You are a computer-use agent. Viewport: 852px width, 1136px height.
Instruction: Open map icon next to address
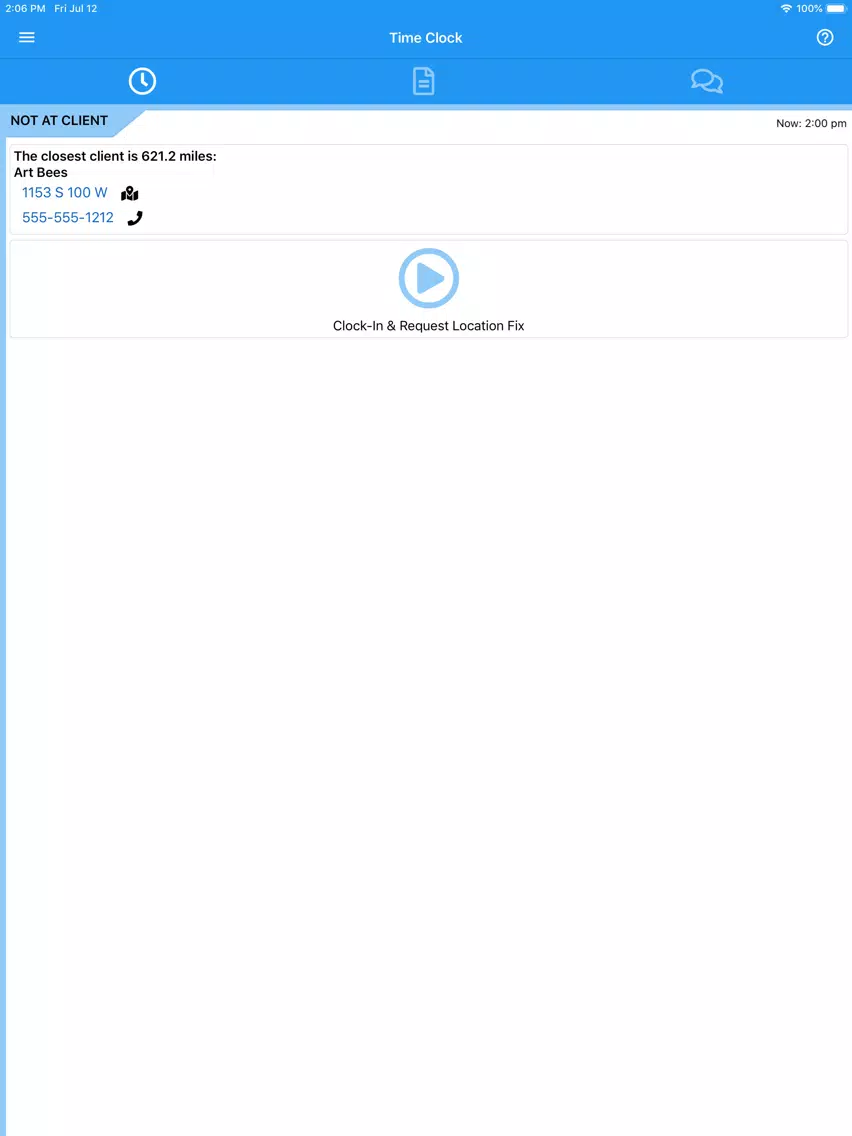coord(130,193)
